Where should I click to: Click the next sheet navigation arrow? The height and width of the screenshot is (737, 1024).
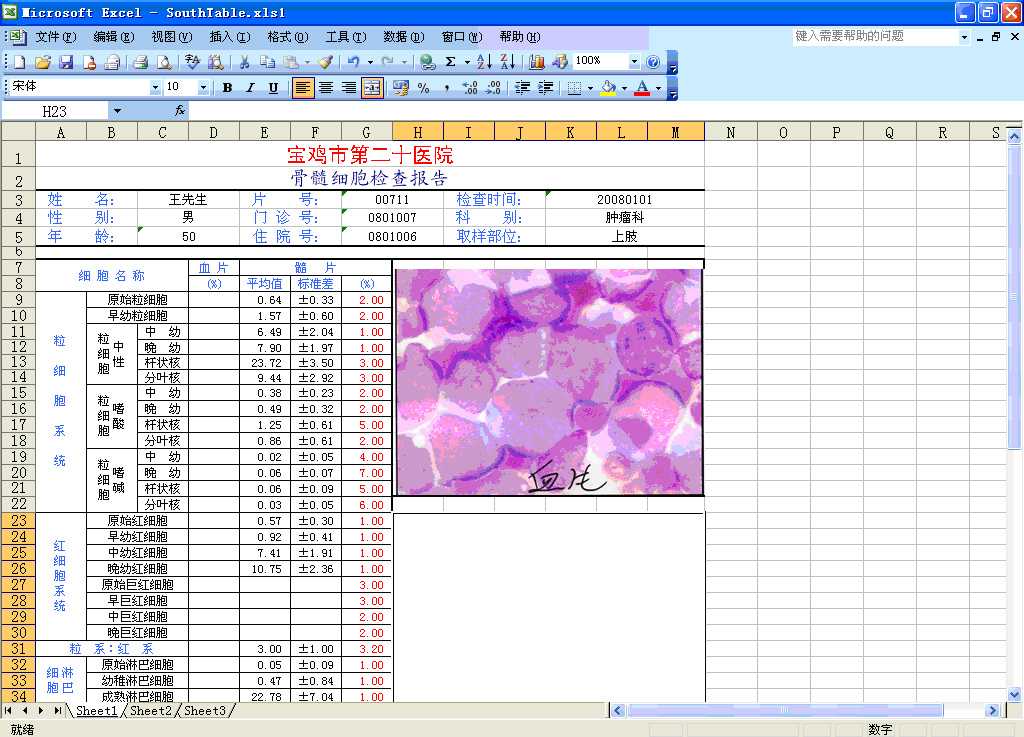(41, 710)
